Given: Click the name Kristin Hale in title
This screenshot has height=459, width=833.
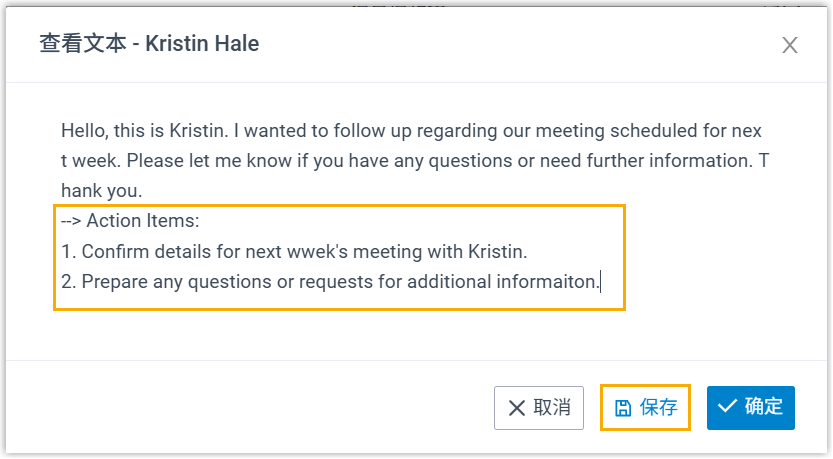Looking at the screenshot, I should tap(203, 44).
